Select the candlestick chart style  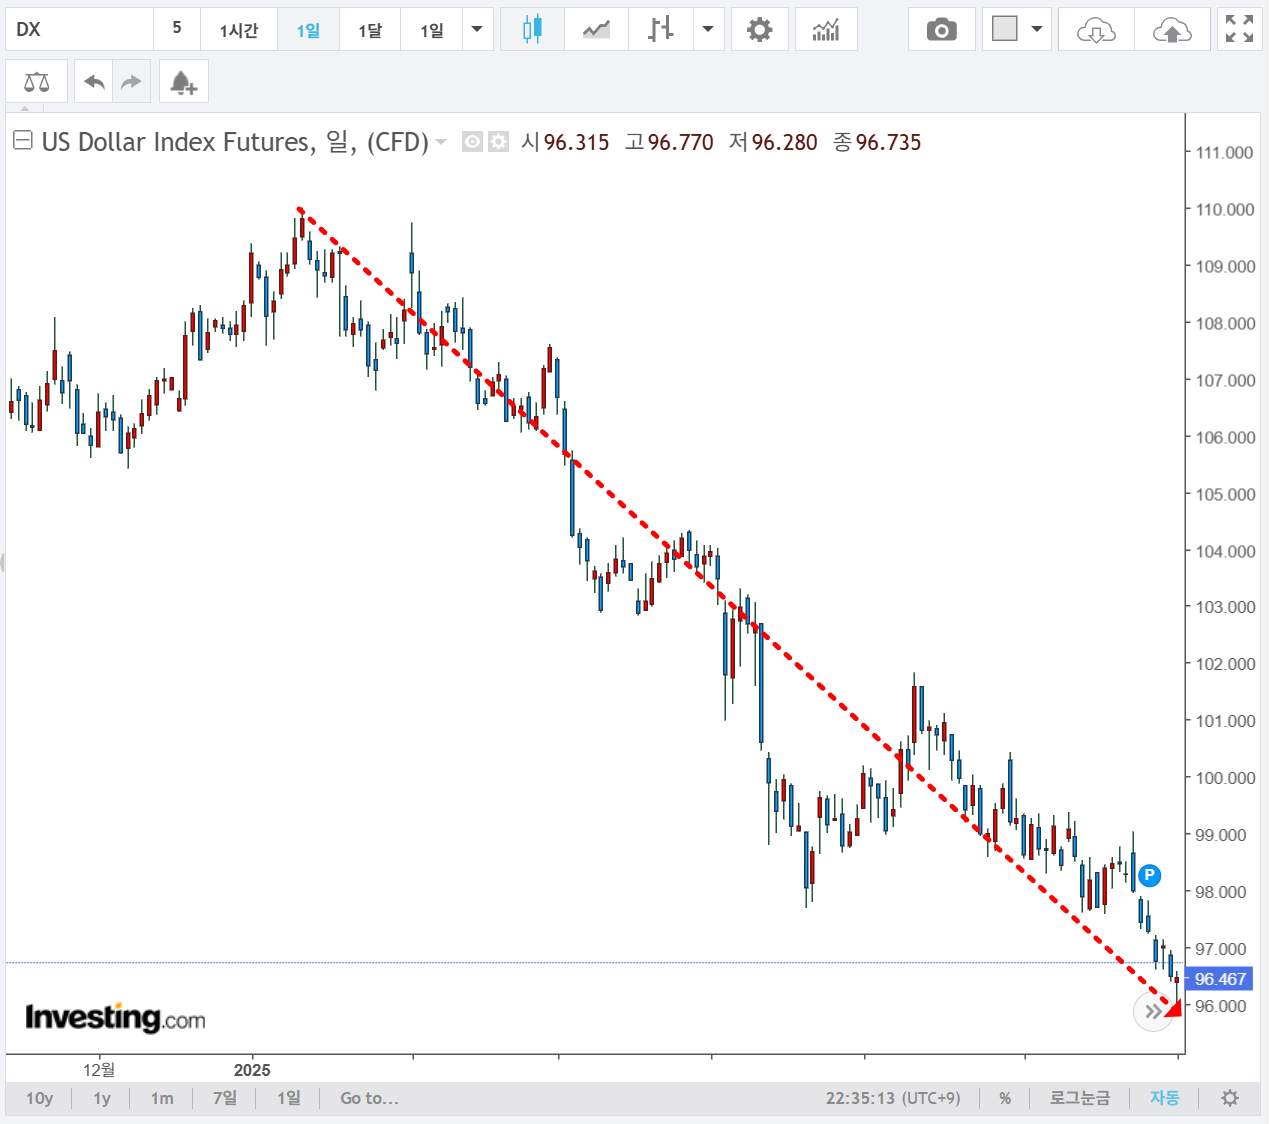pos(532,30)
